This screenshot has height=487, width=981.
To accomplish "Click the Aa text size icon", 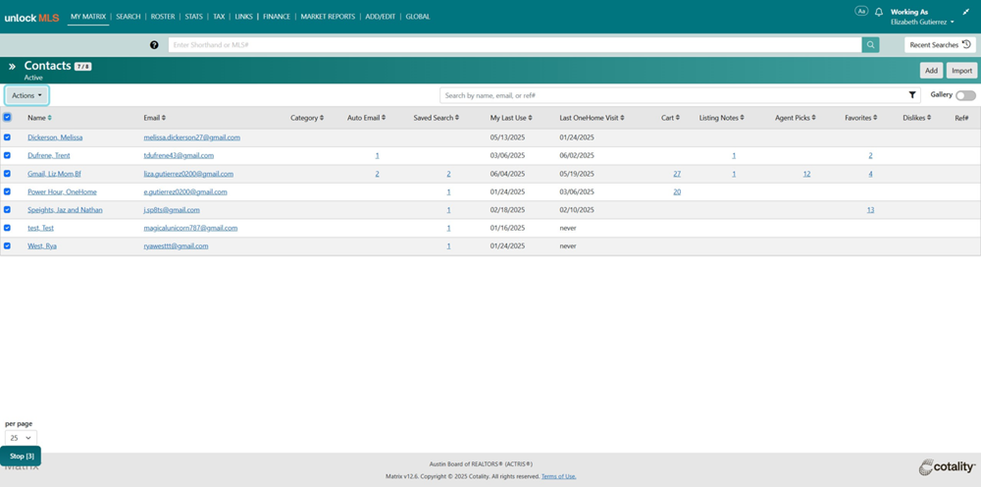I will [862, 11].
